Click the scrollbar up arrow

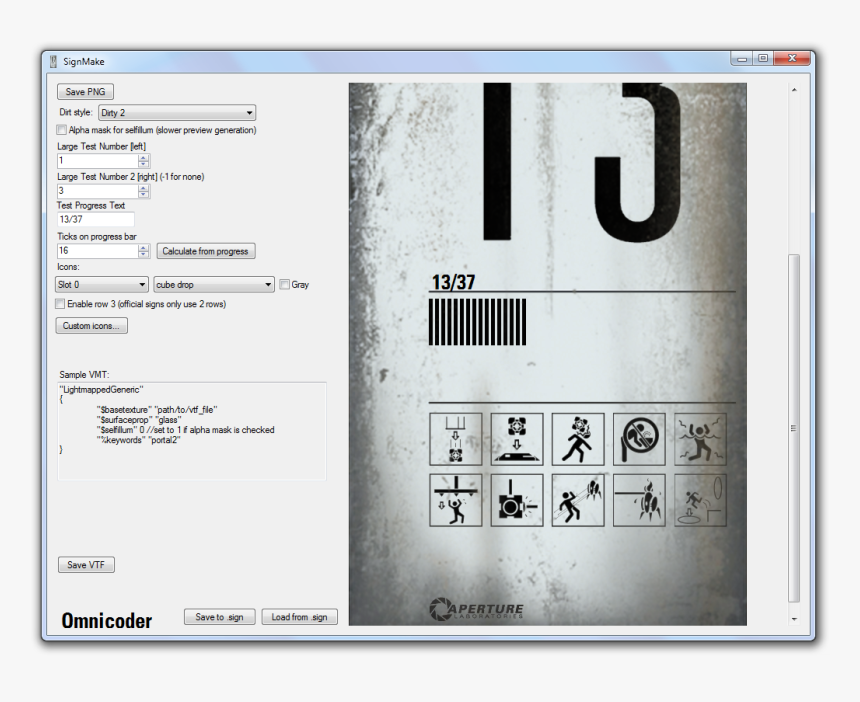[x=794, y=90]
